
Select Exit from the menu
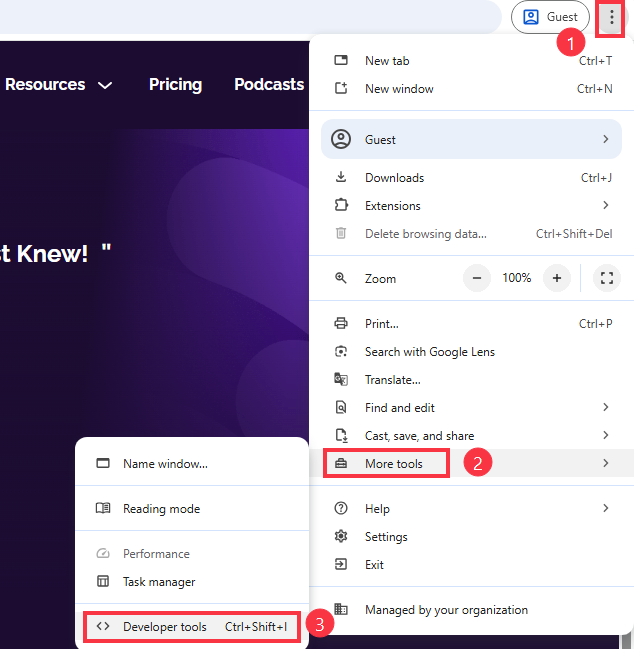(472, 565)
